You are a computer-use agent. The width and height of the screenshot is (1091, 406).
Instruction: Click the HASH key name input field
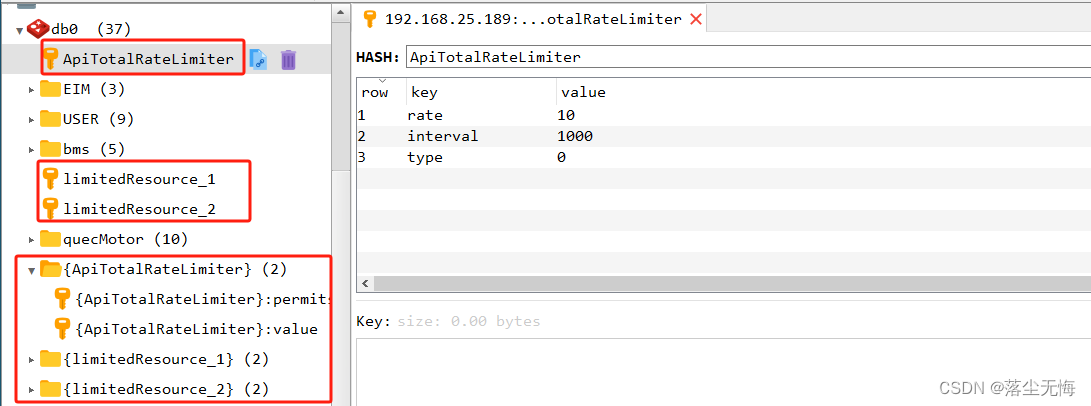(748, 57)
